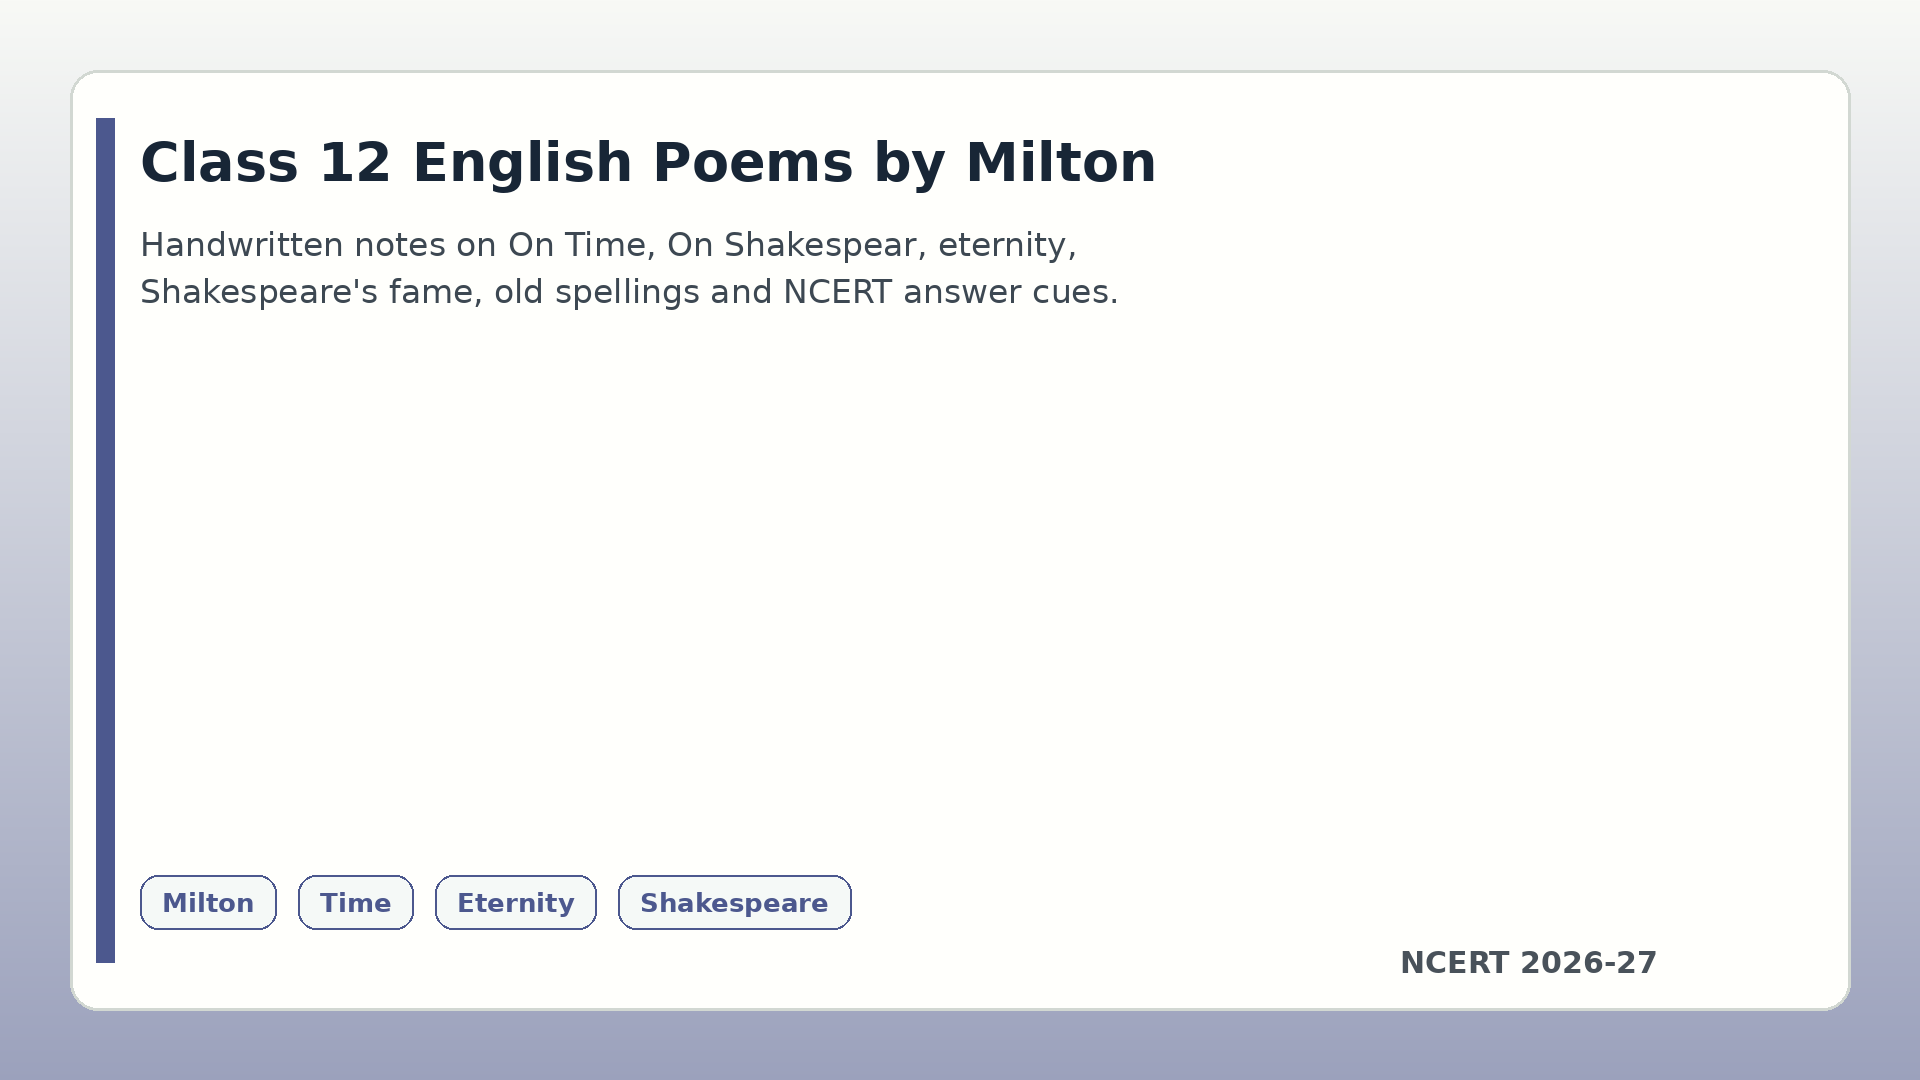
Task: Click the title Class 12 English Poems by Milton
Action: [x=648, y=163]
